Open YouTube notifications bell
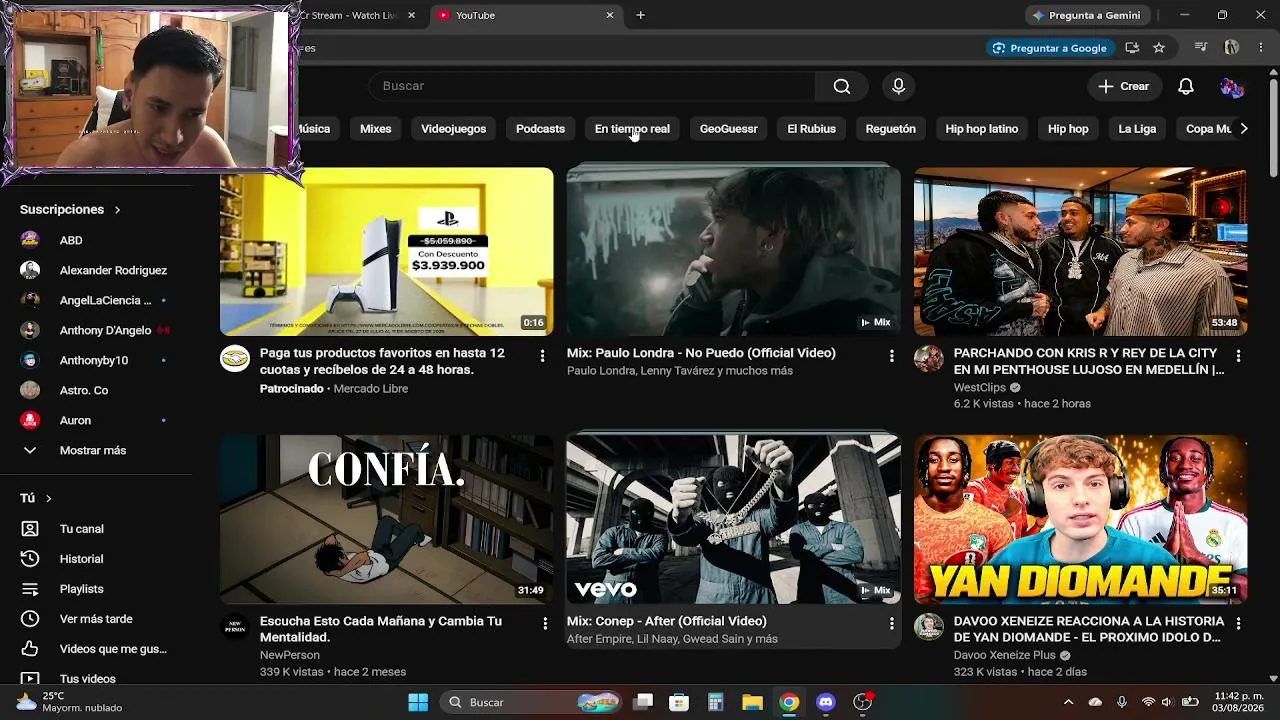Viewport: 1280px width, 720px height. (x=1185, y=86)
